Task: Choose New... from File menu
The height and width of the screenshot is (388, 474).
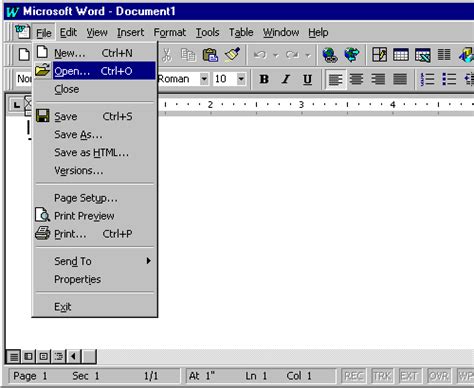Action: coord(94,53)
